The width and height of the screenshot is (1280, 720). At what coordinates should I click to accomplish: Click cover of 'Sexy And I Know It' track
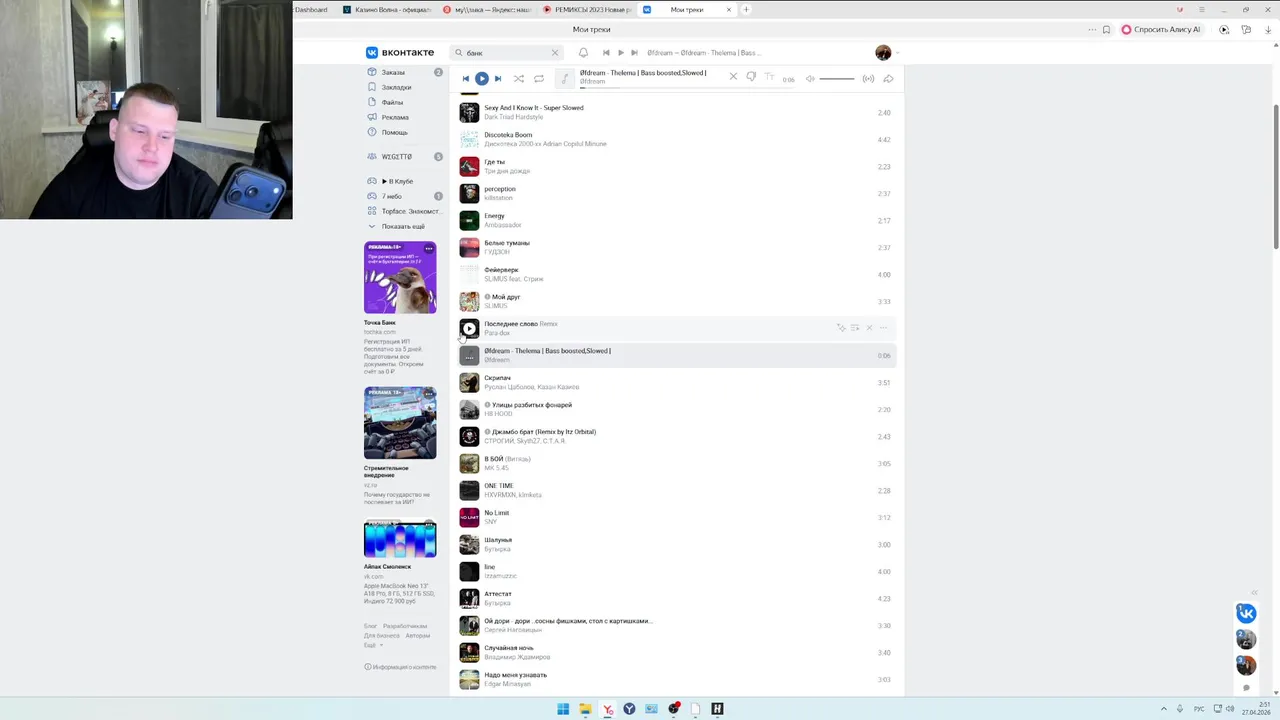469,112
